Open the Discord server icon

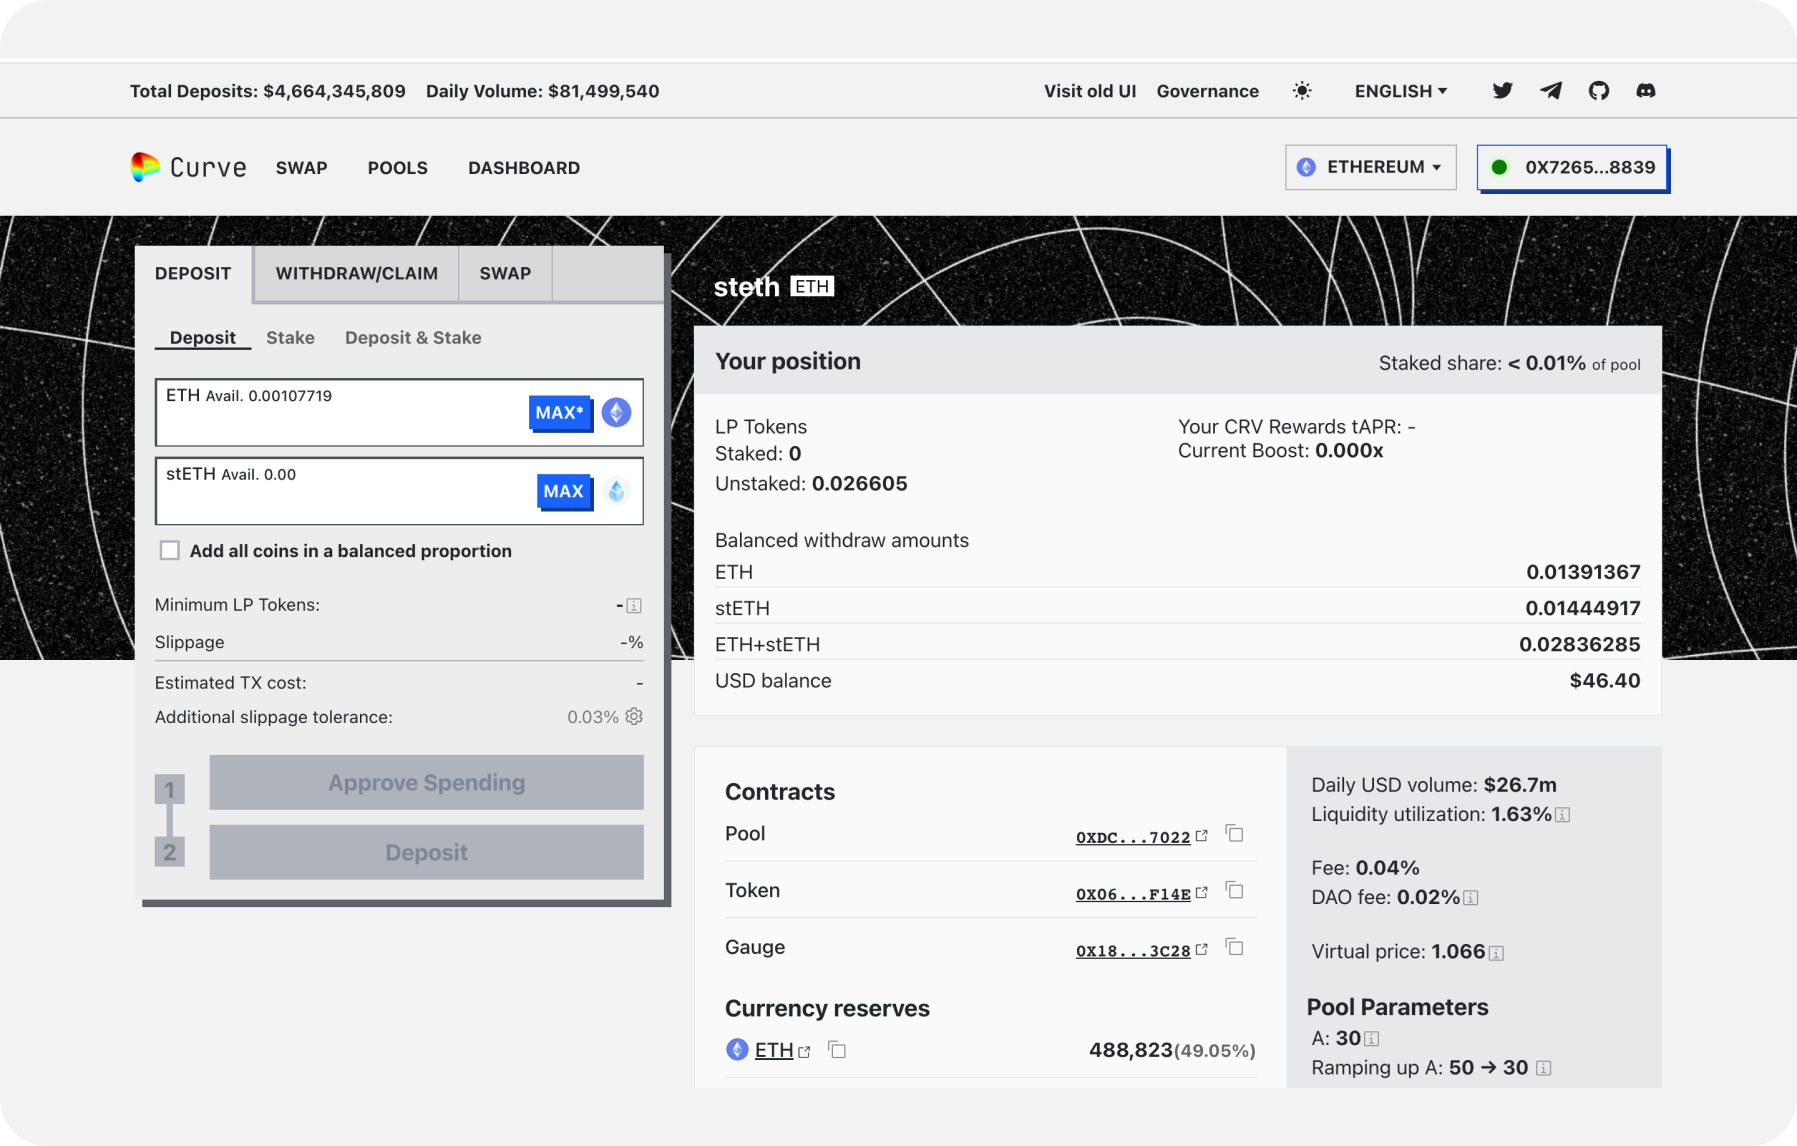coord(1646,91)
